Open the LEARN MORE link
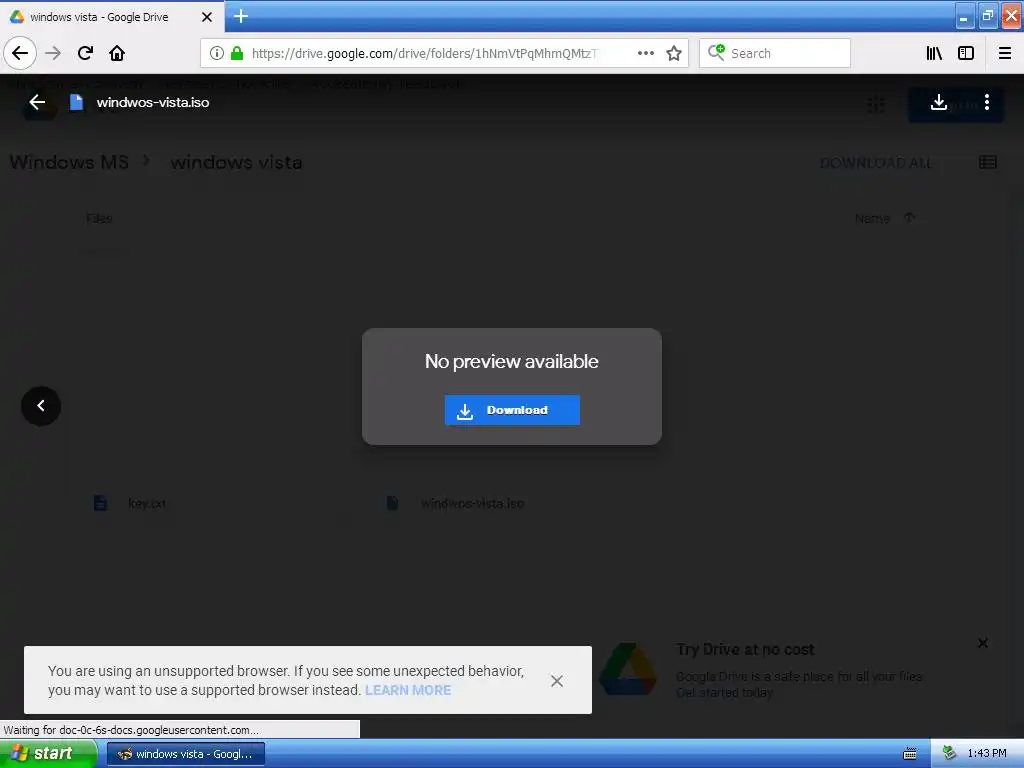 pyautogui.click(x=408, y=690)
